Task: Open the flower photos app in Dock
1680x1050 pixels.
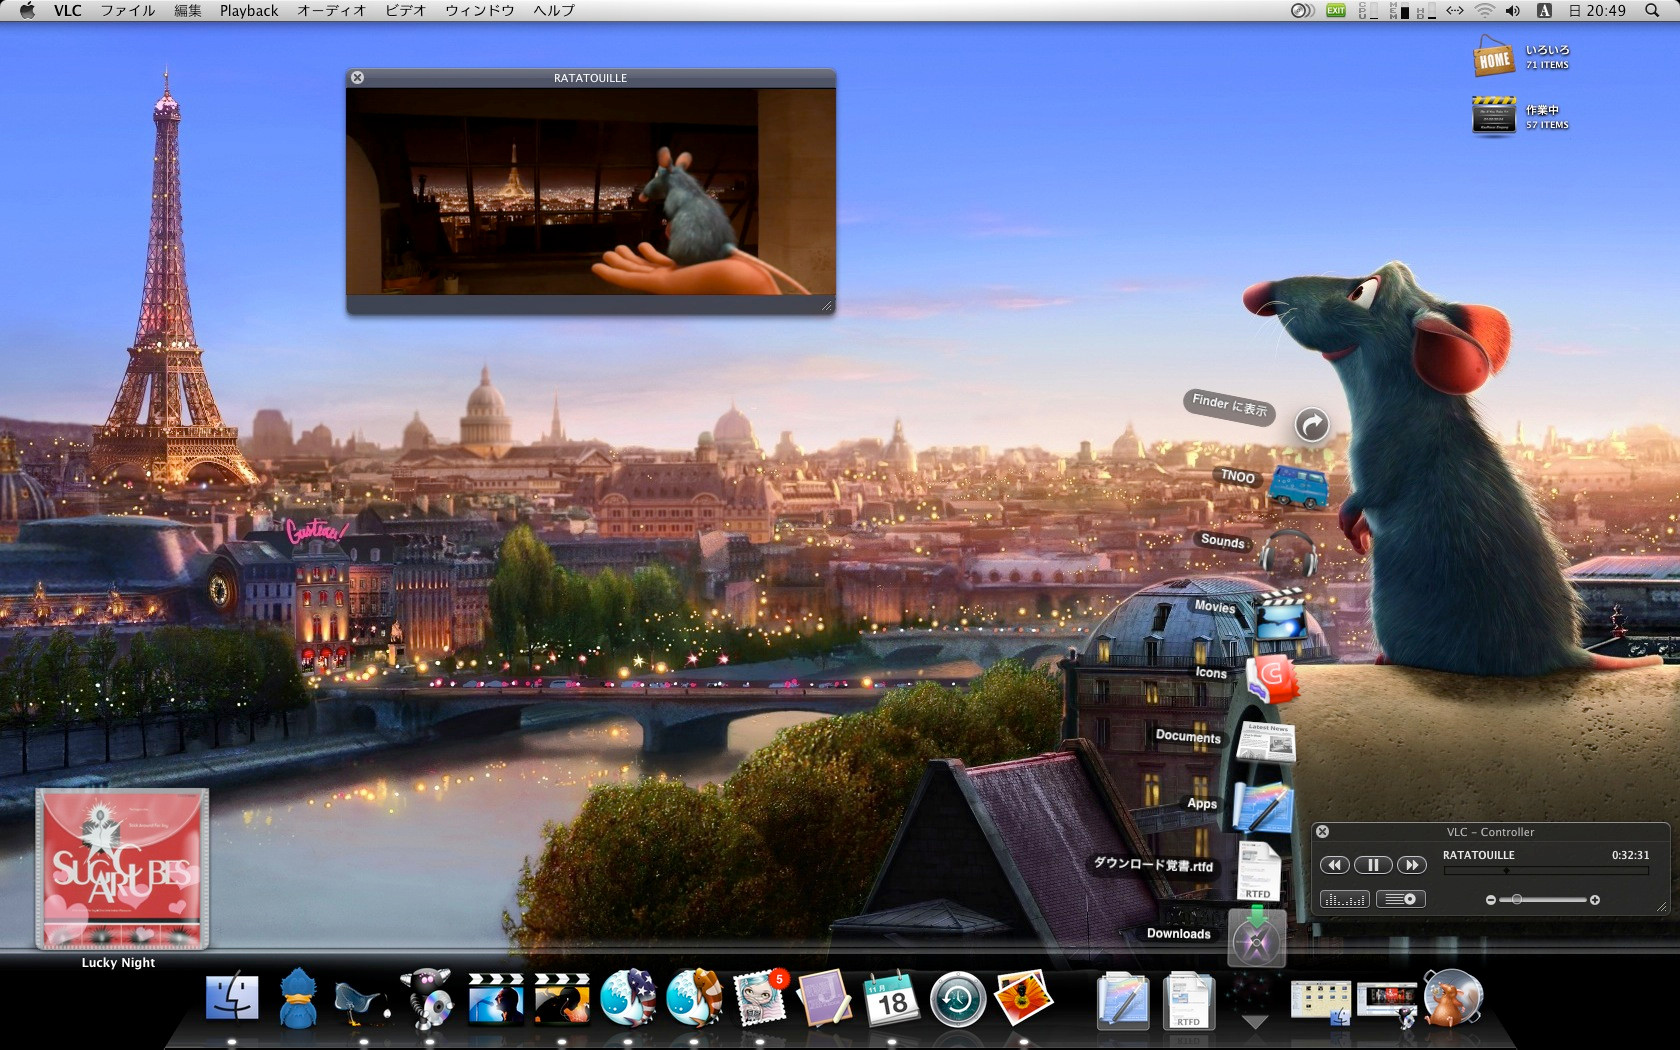Action: [x=1023, y=998]
